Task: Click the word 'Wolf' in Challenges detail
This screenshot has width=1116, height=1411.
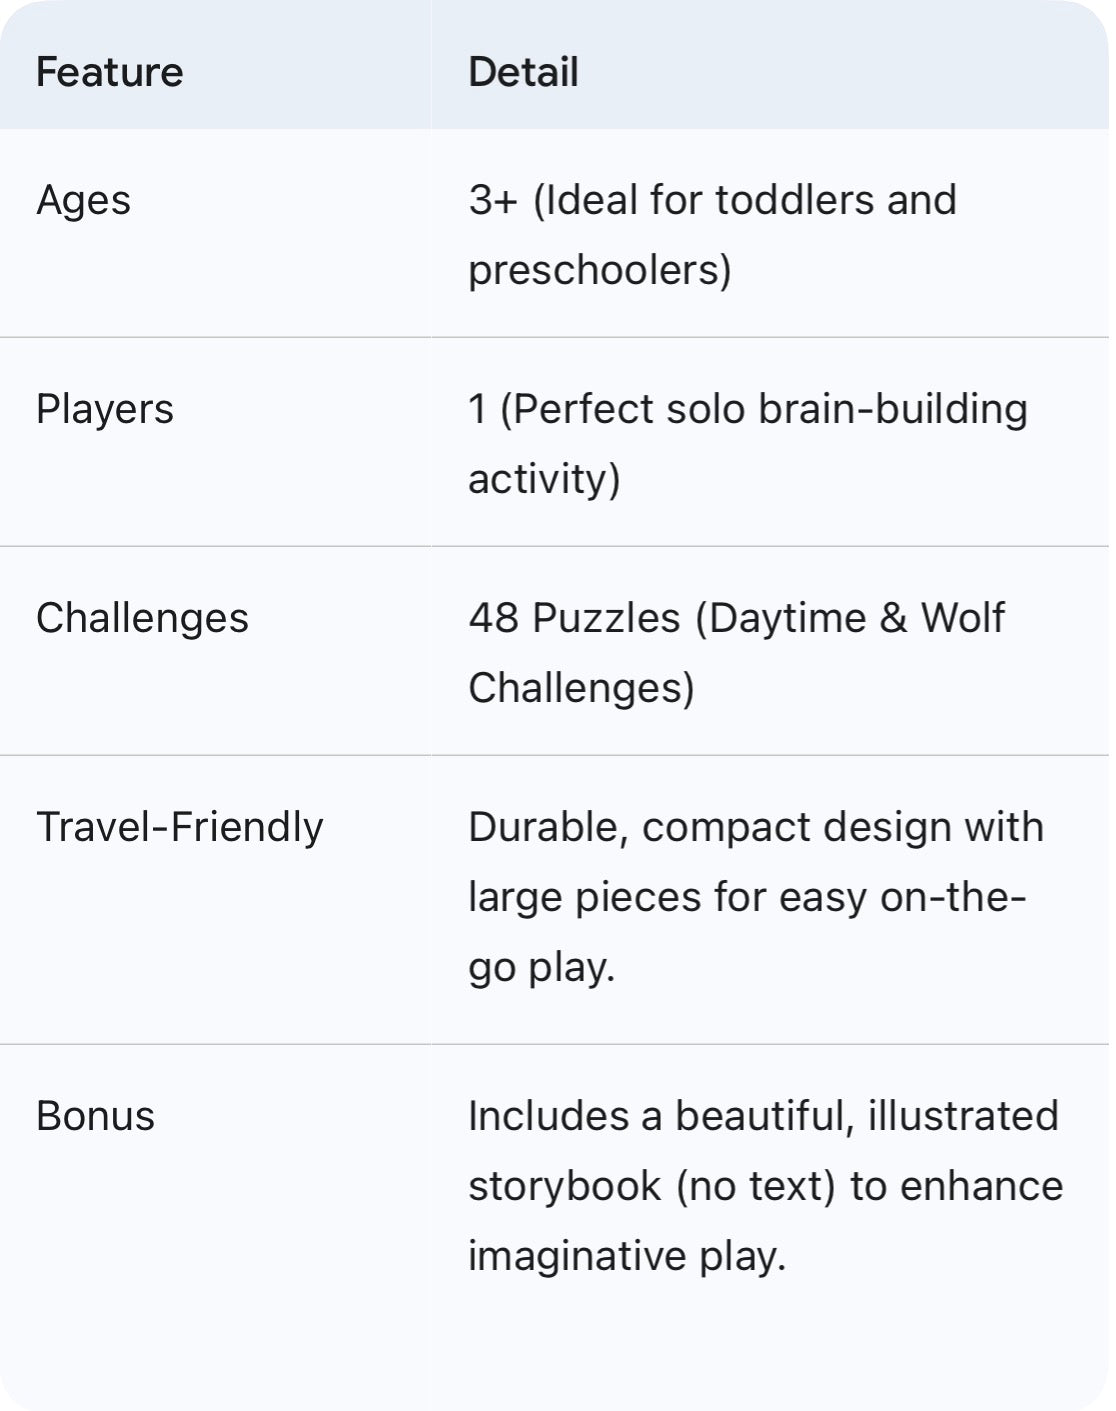Action: [962, 618]
